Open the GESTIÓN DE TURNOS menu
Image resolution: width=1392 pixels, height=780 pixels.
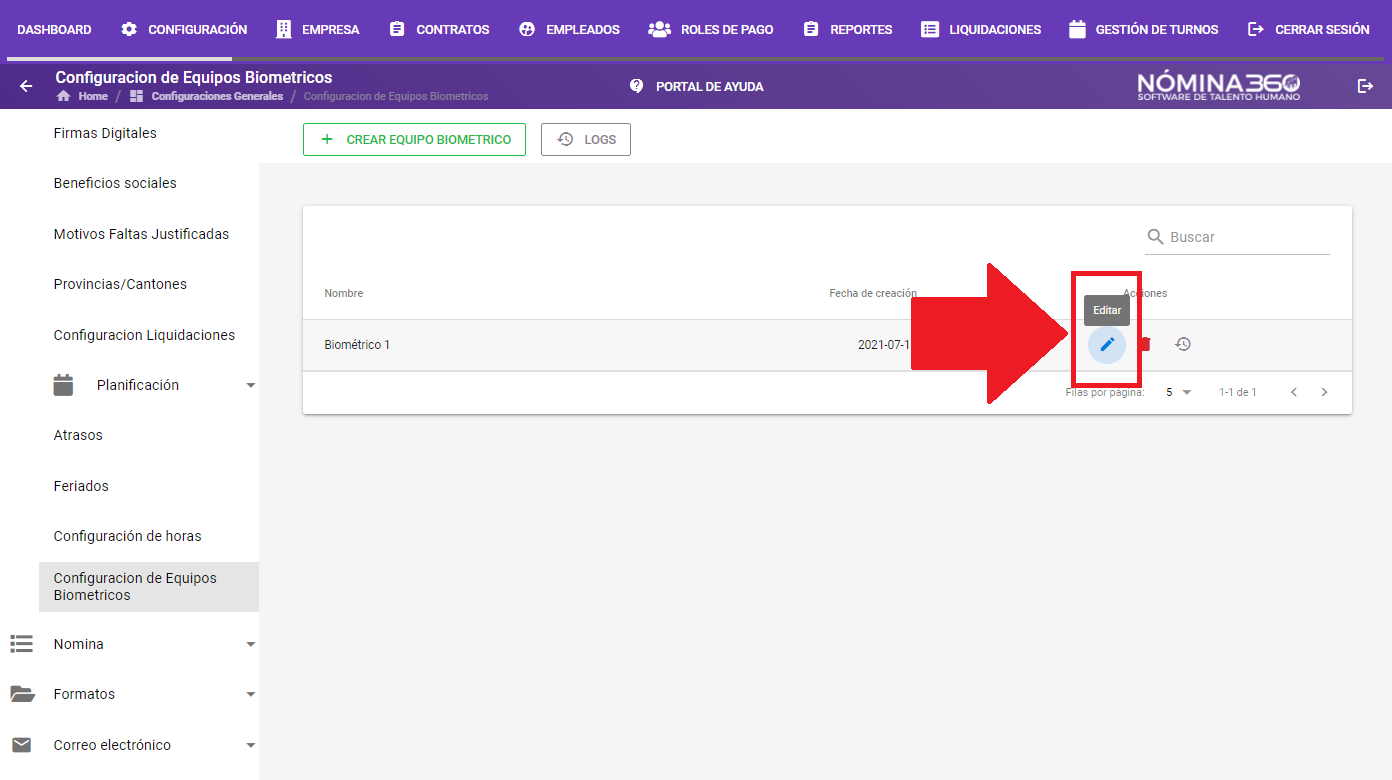(1143, 30)
